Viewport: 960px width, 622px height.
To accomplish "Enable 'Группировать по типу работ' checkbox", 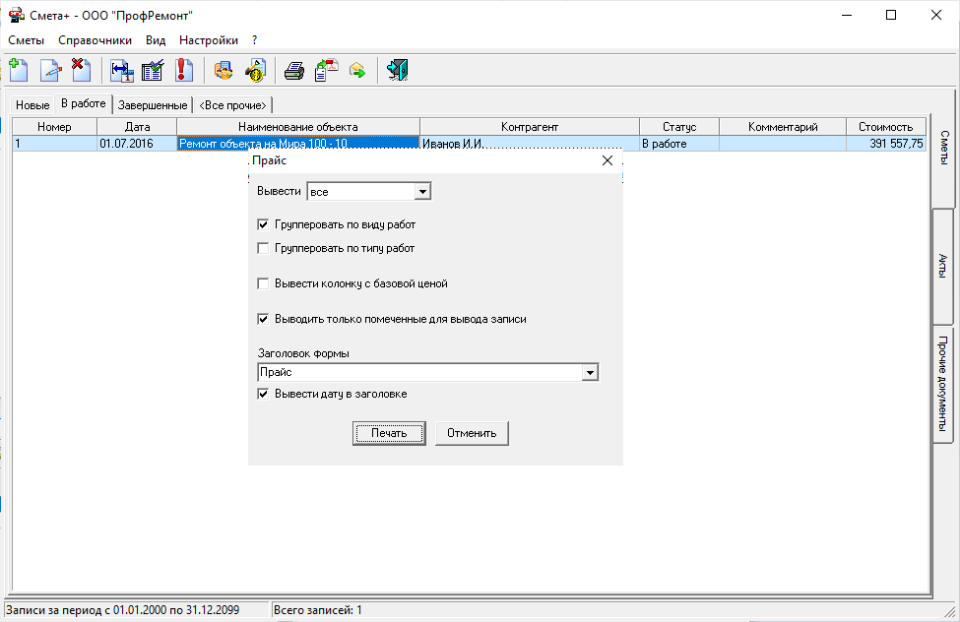I will 263,248.
